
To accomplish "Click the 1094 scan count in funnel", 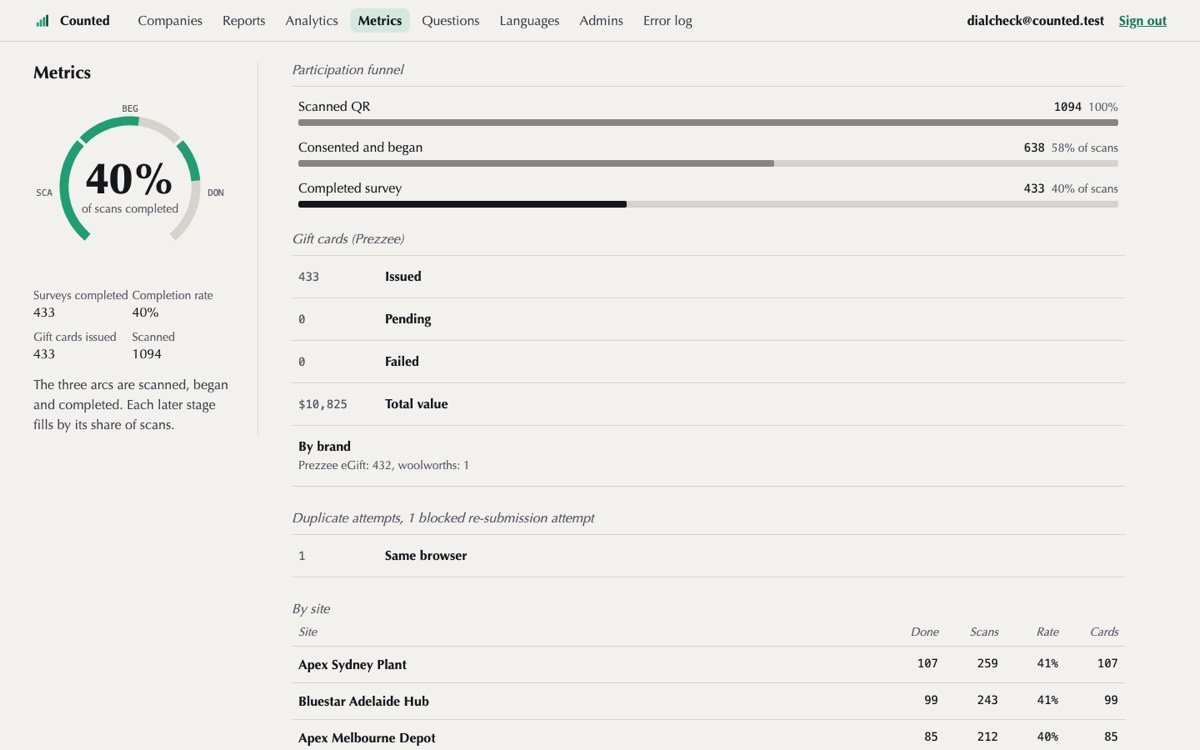I will tap(1067, 106).
